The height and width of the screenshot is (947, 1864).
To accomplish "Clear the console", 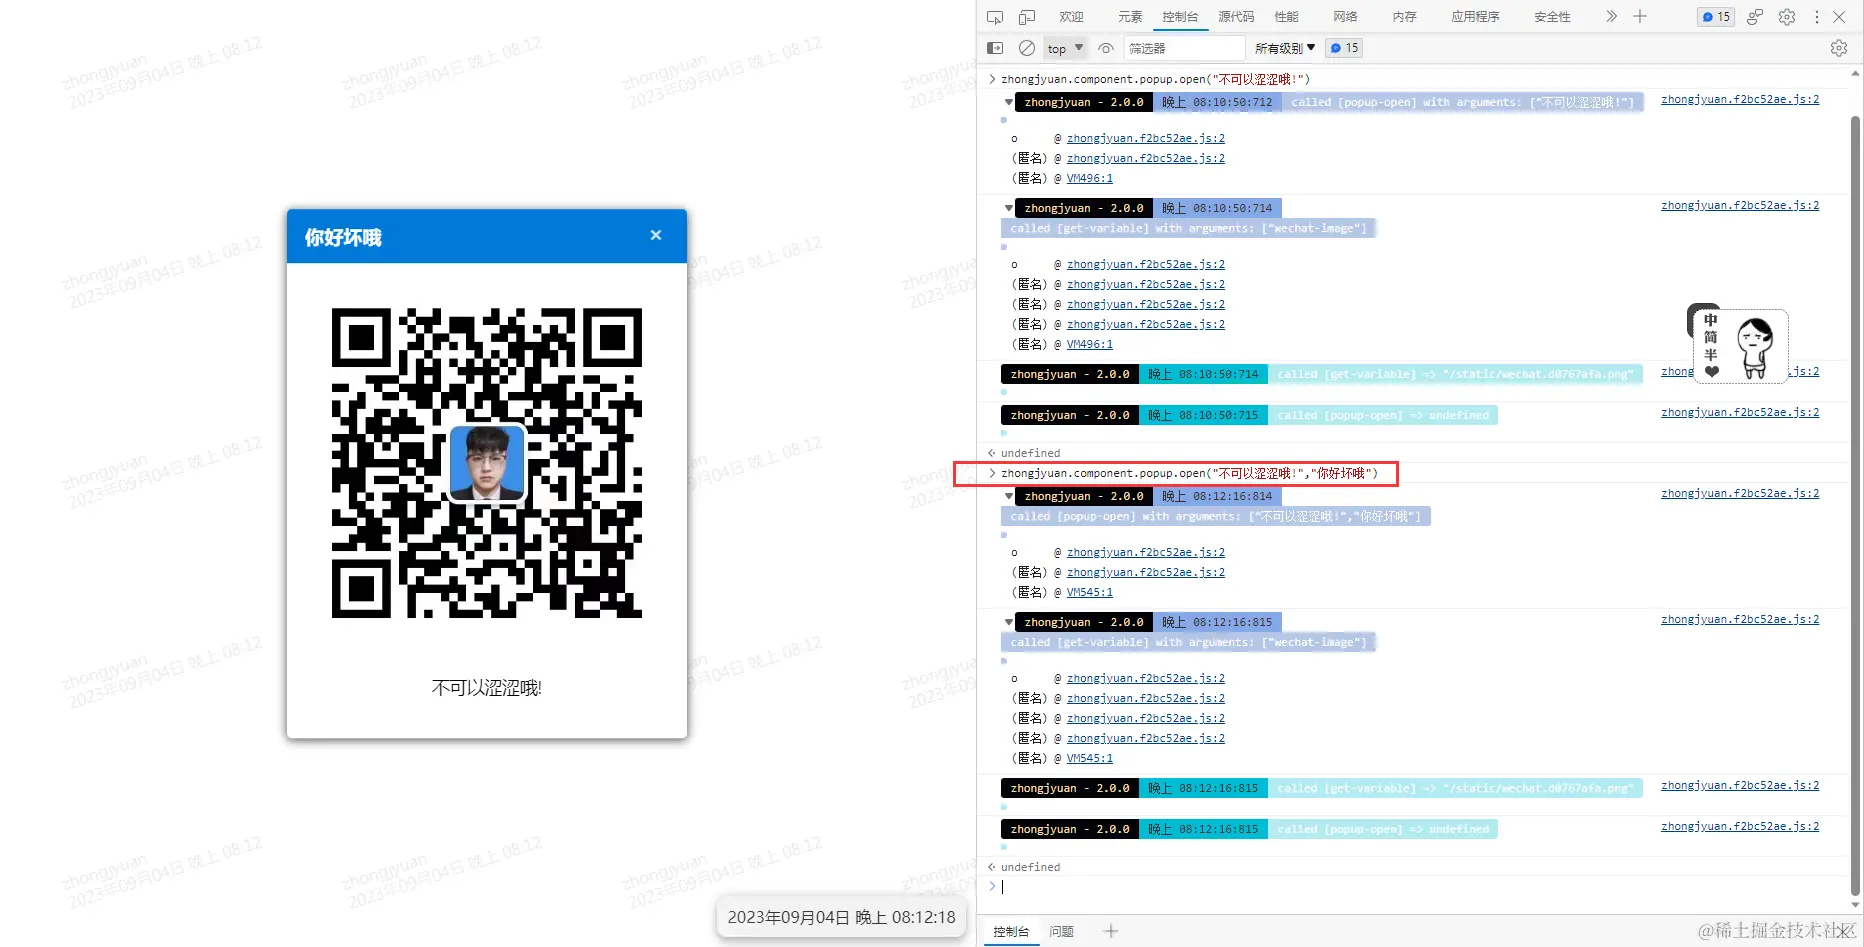I will [x=1027, y=48].
